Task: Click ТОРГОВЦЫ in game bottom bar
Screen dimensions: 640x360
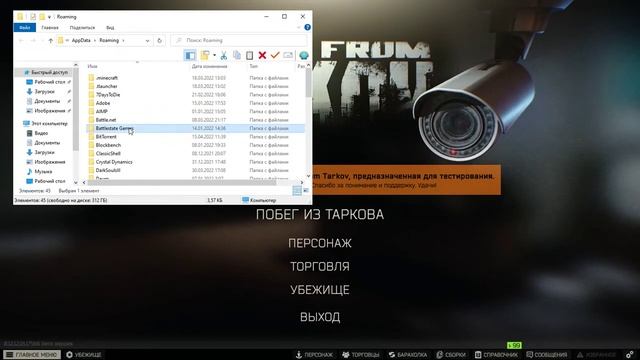Action: tap(361, 355)
